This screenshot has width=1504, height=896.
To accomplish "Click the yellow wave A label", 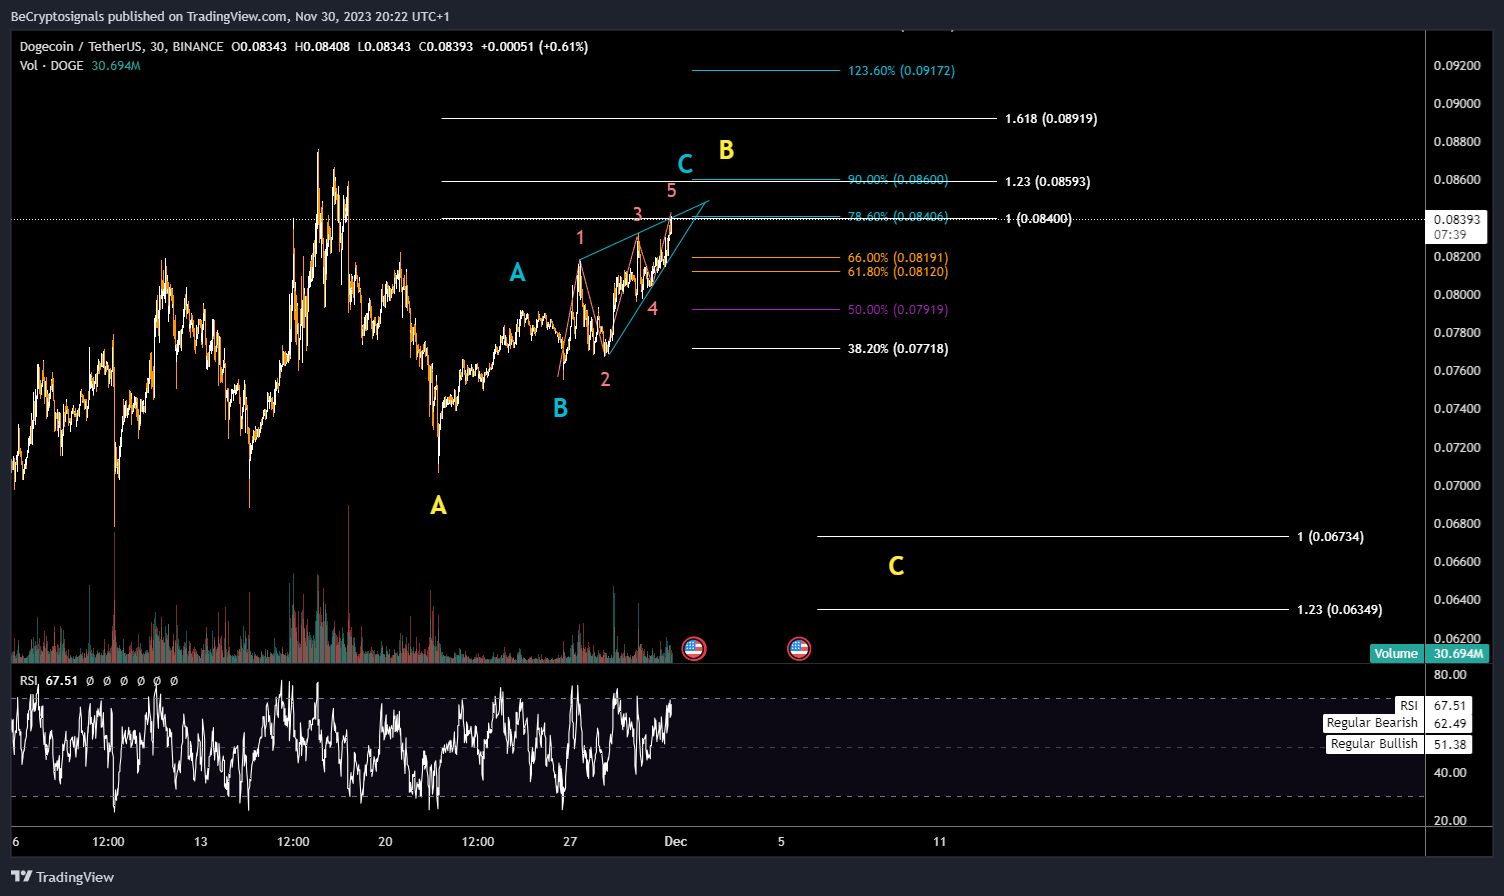I will pyautogui.click(x=438, y=506).
